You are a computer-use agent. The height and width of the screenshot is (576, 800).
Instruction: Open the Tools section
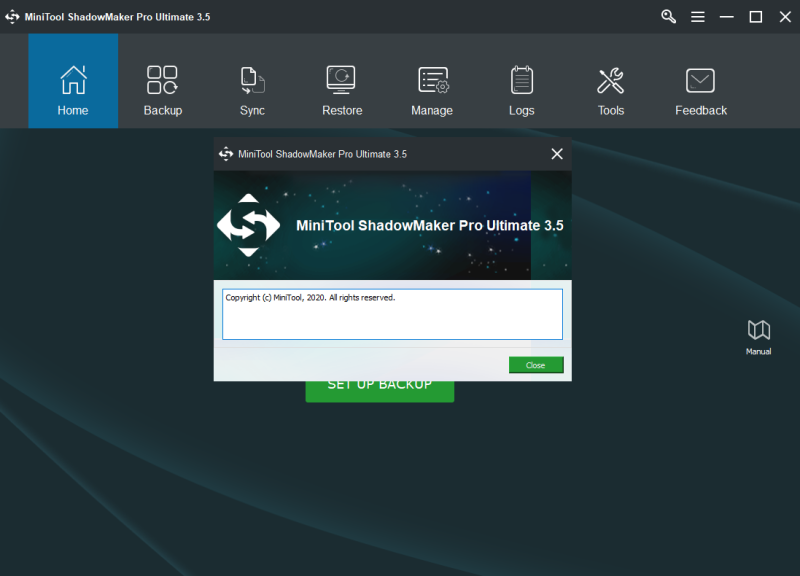611,90
